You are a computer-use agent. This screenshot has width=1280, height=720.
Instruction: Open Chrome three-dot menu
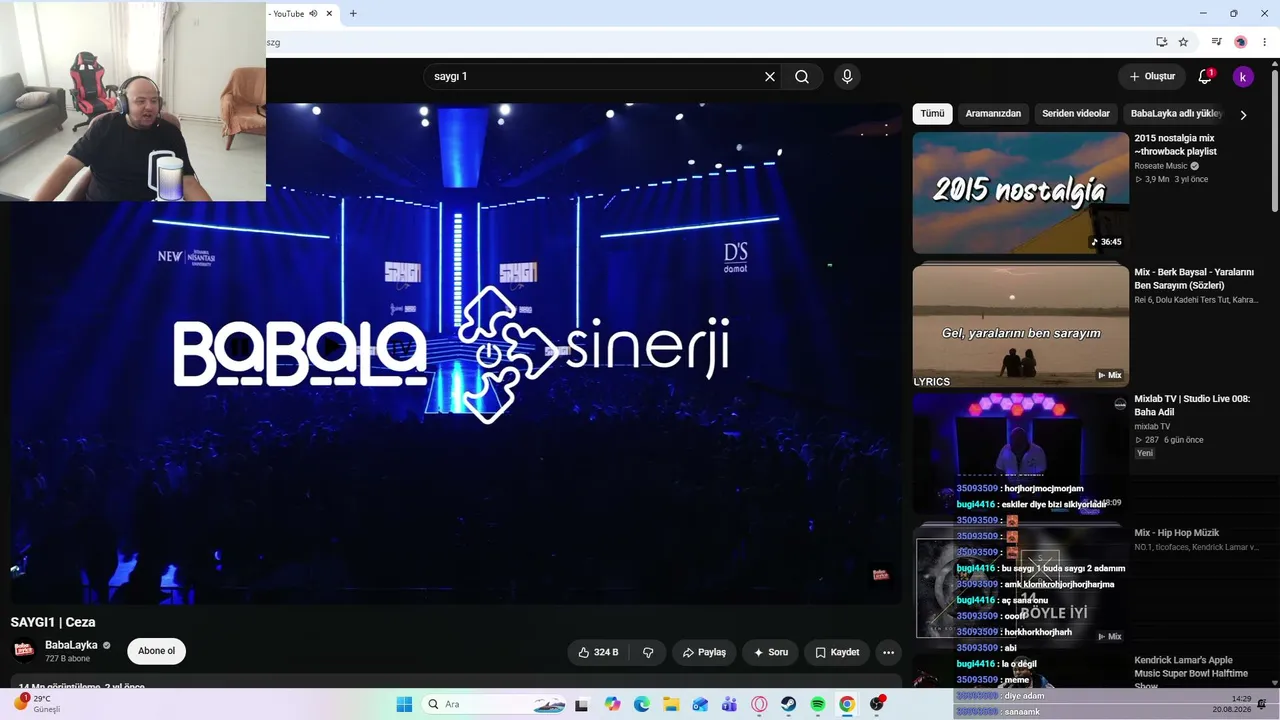[x=1265, y=42]
